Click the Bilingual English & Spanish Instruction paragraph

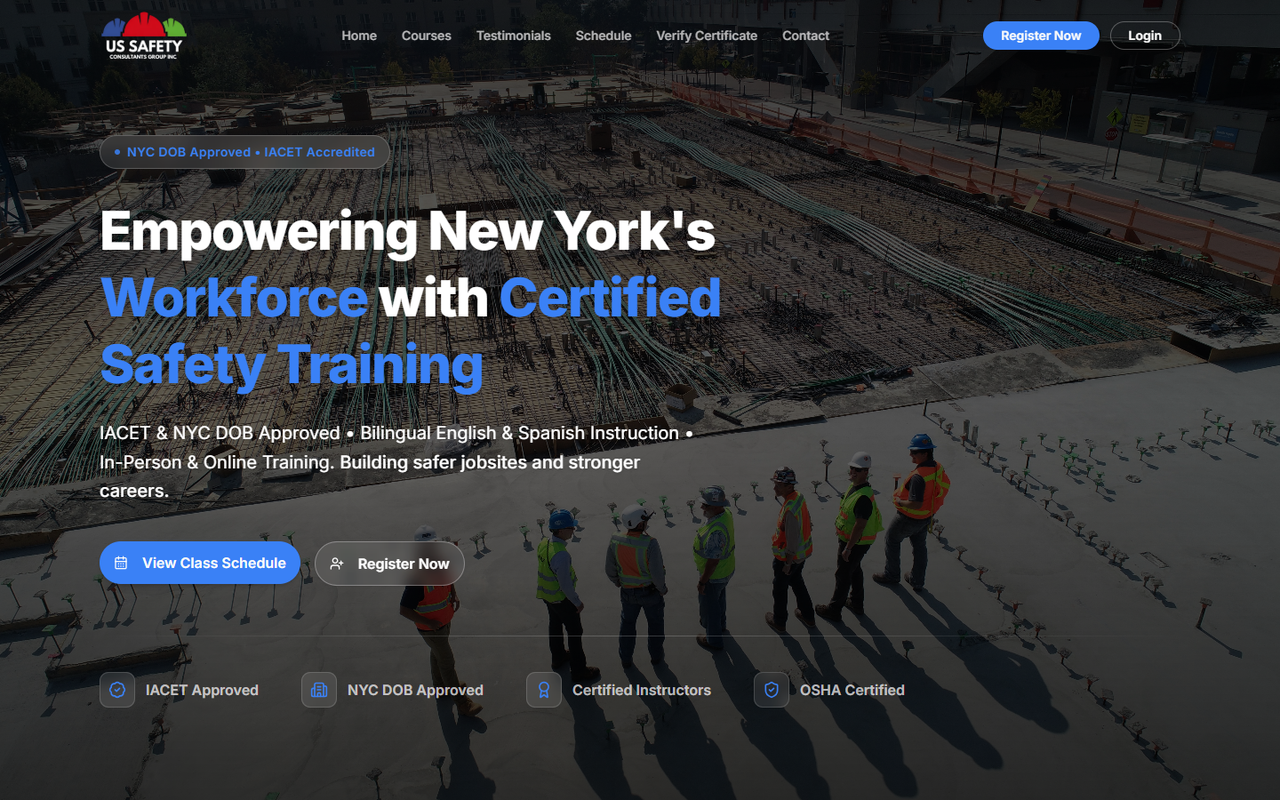(x=397, y=462)
